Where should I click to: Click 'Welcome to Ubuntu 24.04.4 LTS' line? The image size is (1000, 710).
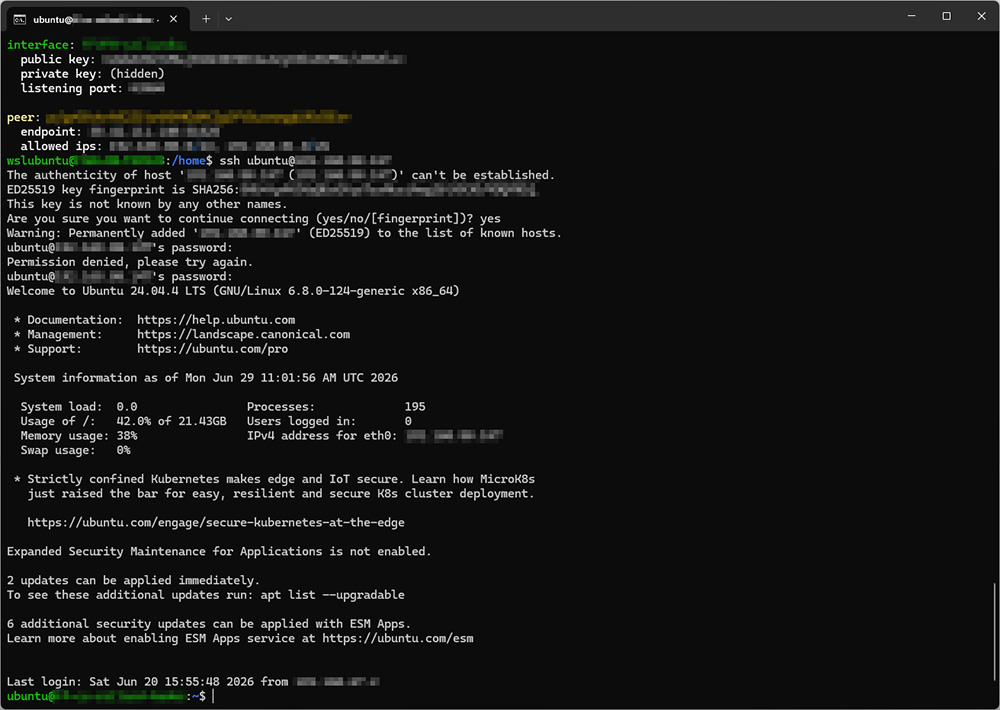pyautogui.click(x=233, y=291)
